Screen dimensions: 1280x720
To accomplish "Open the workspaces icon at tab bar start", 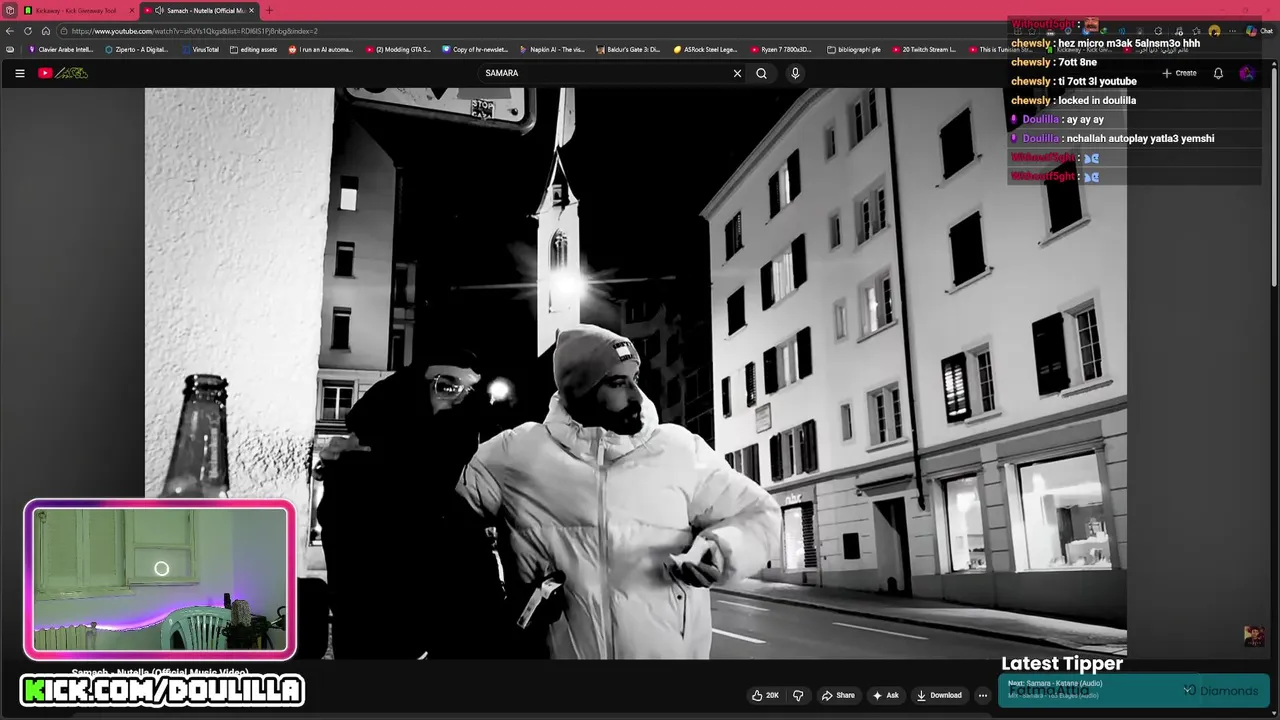I will tap(9, 10).
